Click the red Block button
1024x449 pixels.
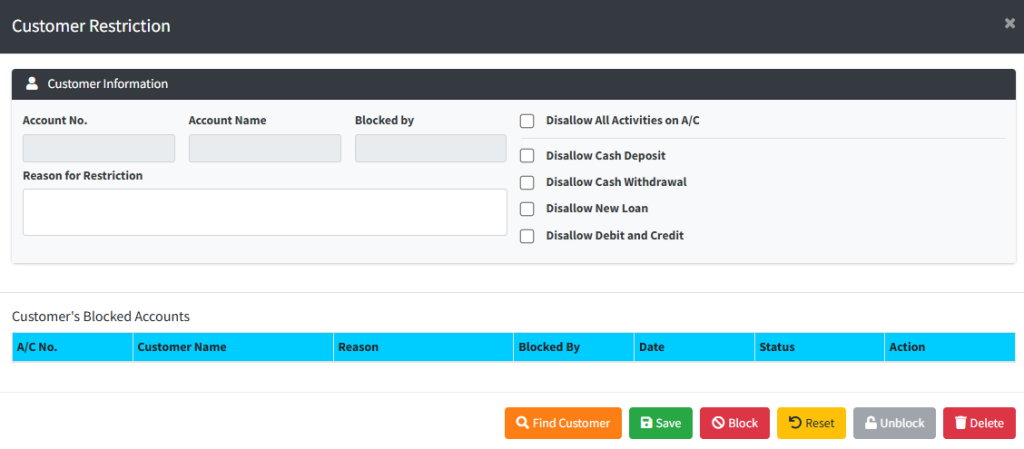[734, 423]
